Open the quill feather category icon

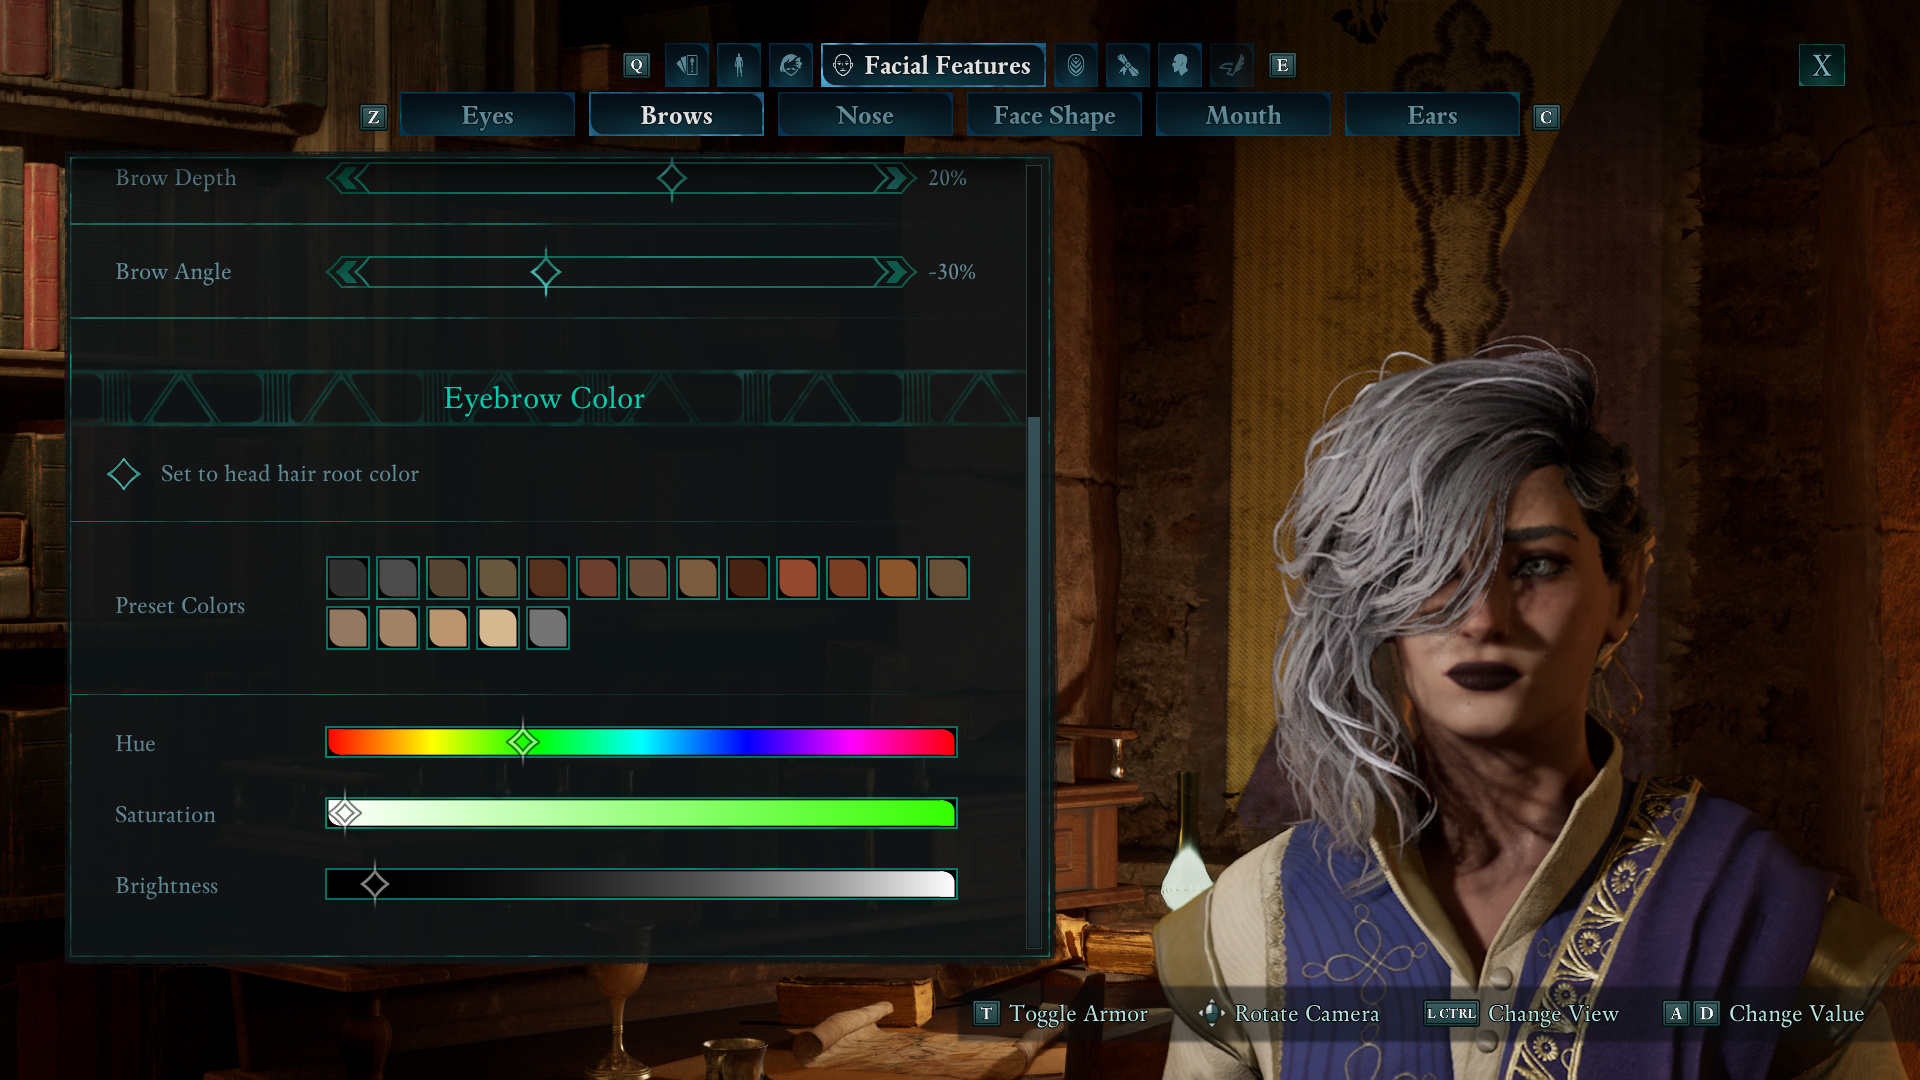tap(1232, 66)
